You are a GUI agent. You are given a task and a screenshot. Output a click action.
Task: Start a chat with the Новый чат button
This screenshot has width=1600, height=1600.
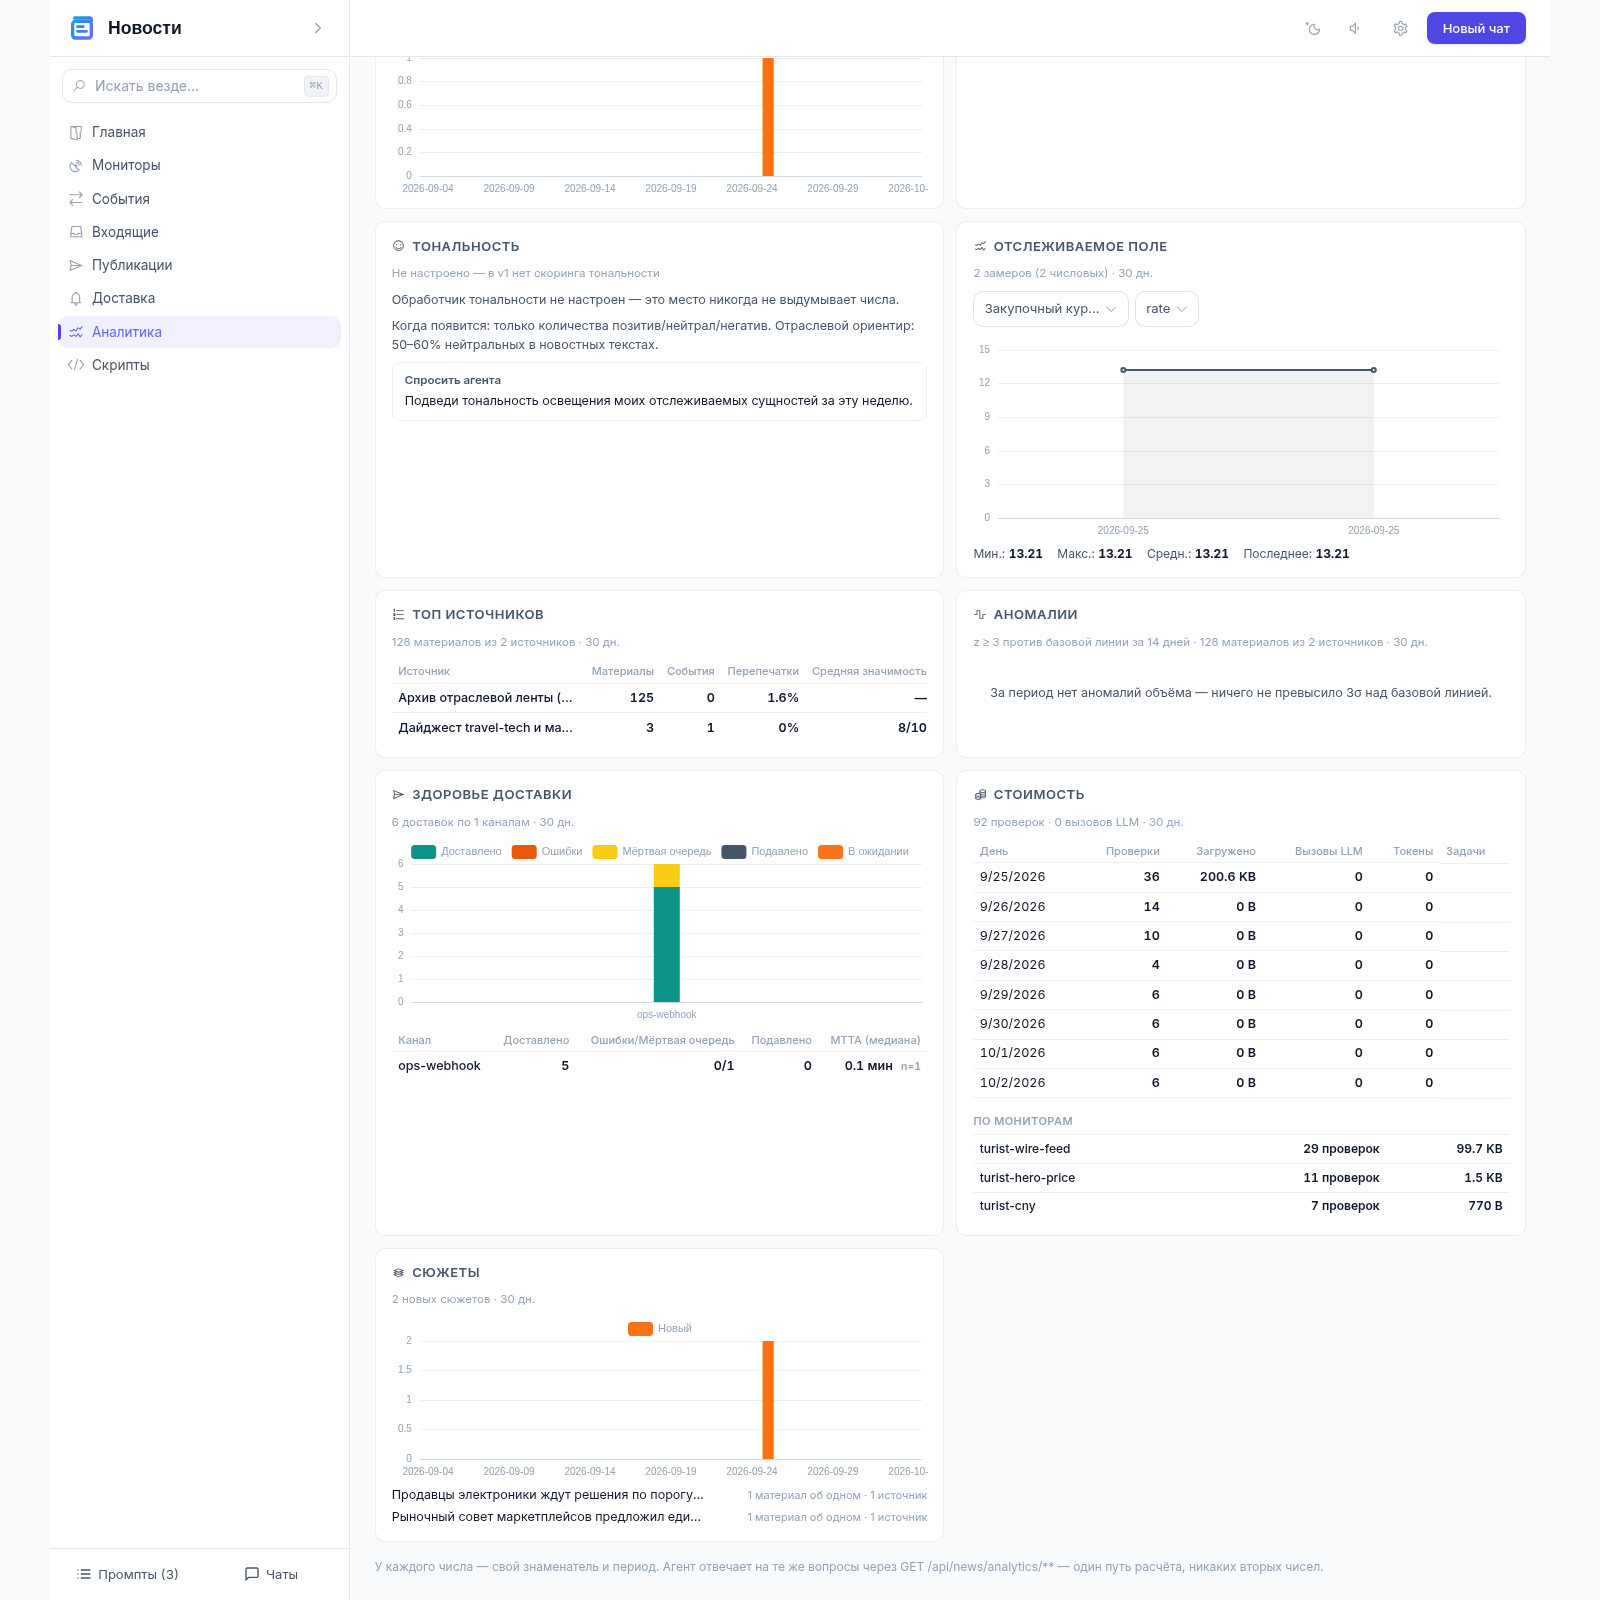[x=1476, y=28]
